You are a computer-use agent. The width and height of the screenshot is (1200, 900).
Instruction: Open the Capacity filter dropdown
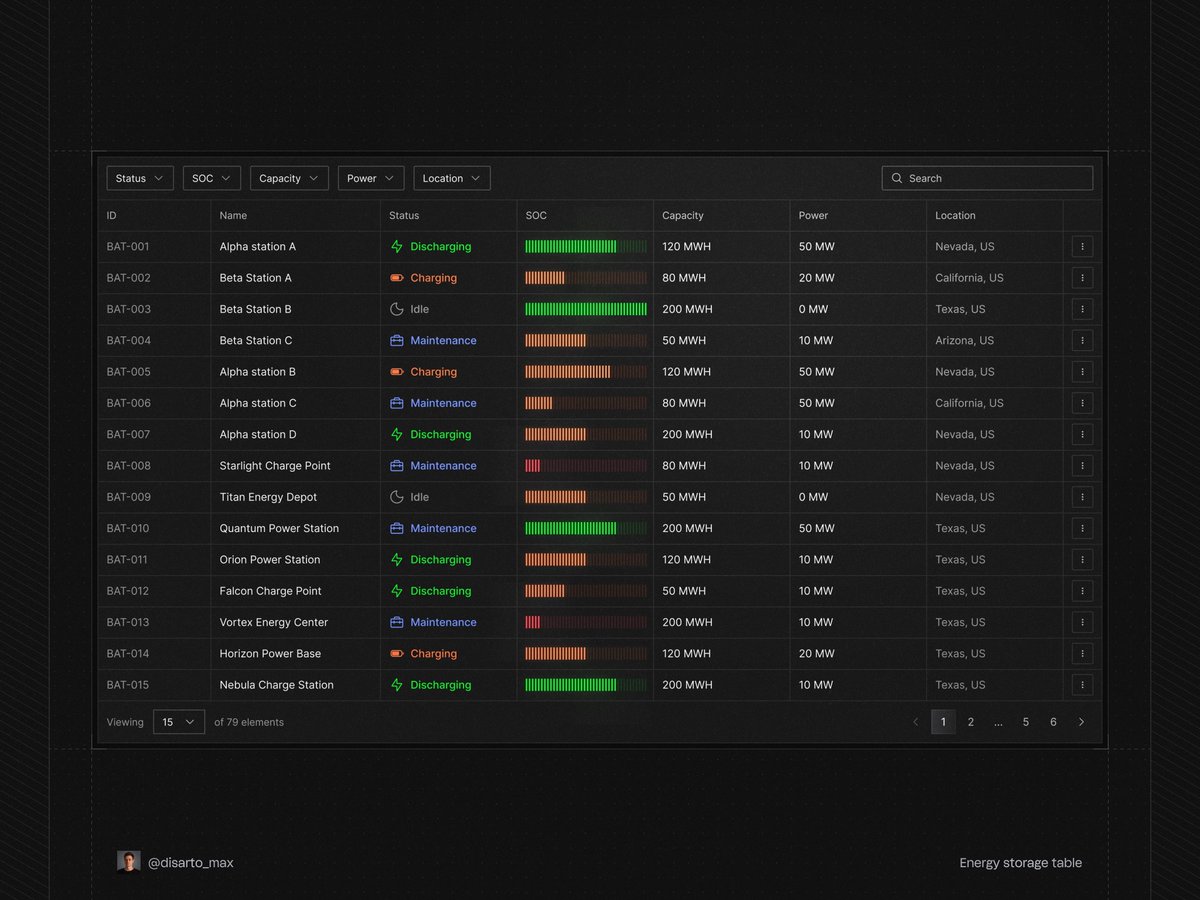[289, 178]
